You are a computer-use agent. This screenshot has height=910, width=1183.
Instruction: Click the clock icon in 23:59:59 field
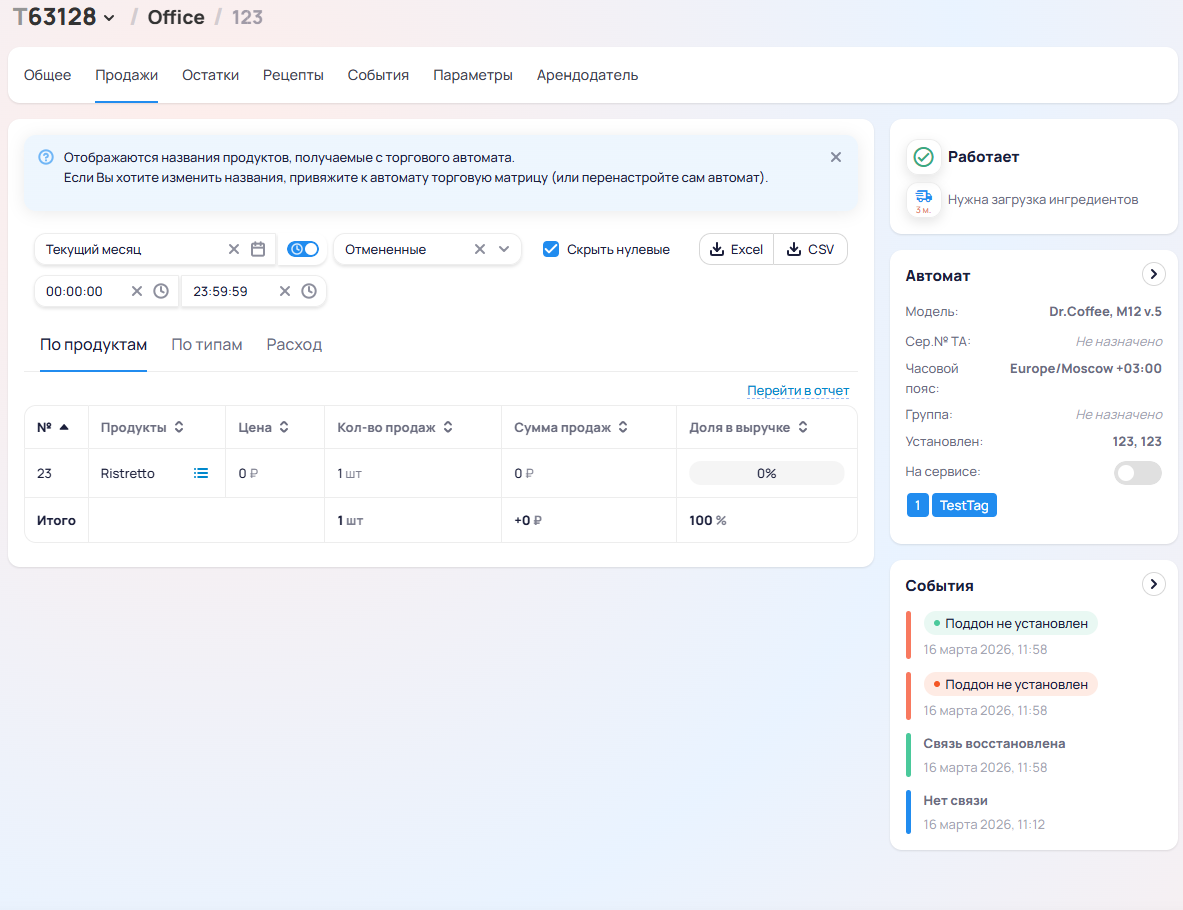(309, 291)
